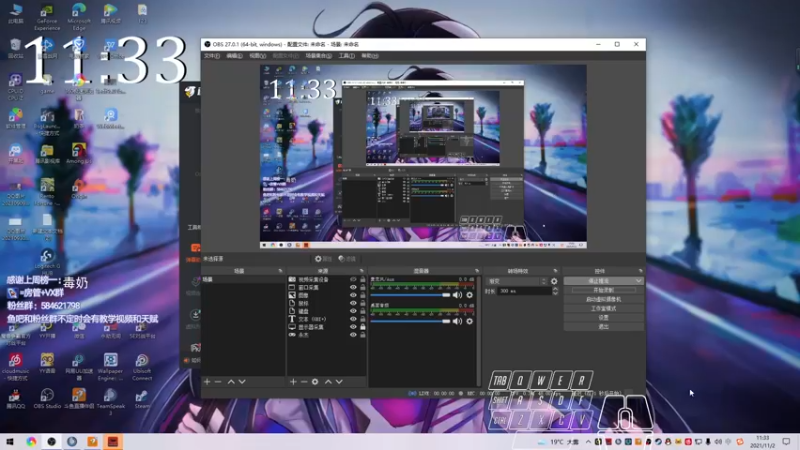Lock the 窗口采集 source

point(363,287)
